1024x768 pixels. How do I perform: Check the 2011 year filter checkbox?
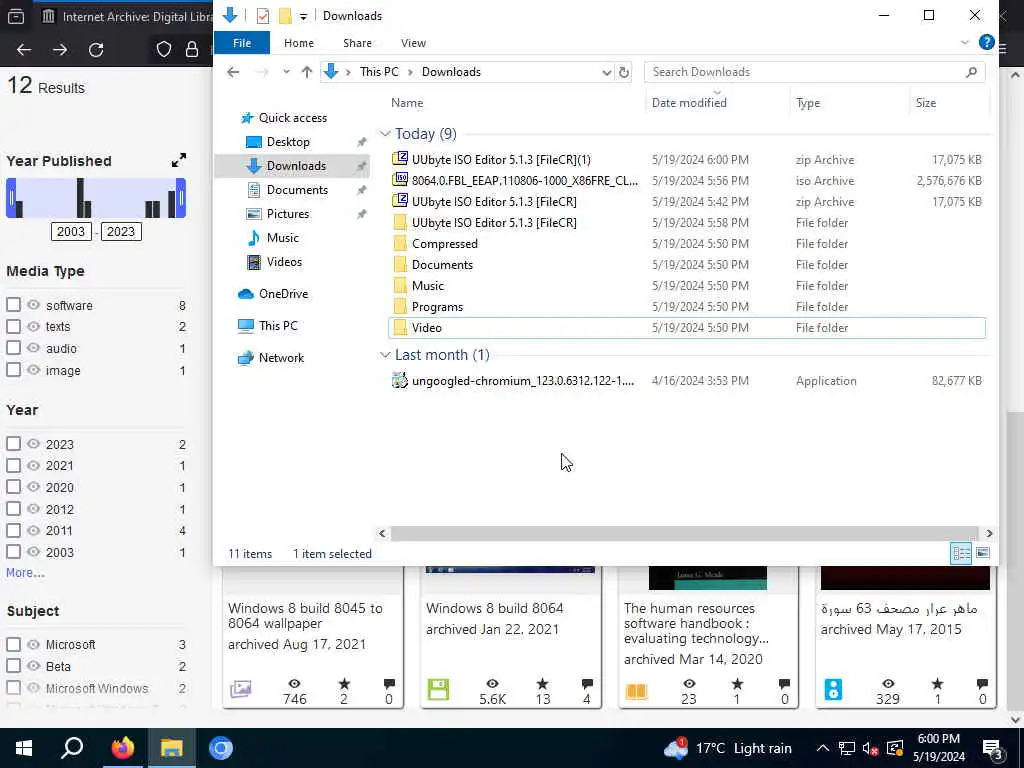(13, 530)
